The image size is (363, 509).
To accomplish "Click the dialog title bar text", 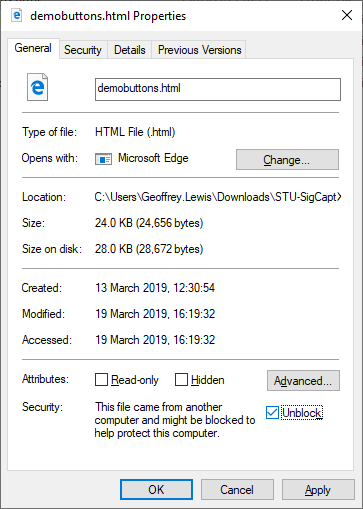I will point(108,16).
